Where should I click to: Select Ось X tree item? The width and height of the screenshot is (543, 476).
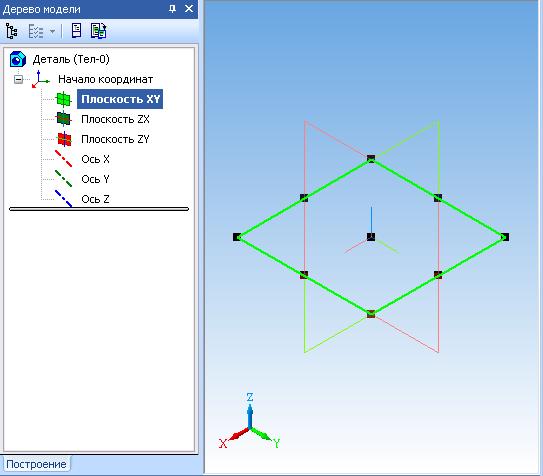95,159
